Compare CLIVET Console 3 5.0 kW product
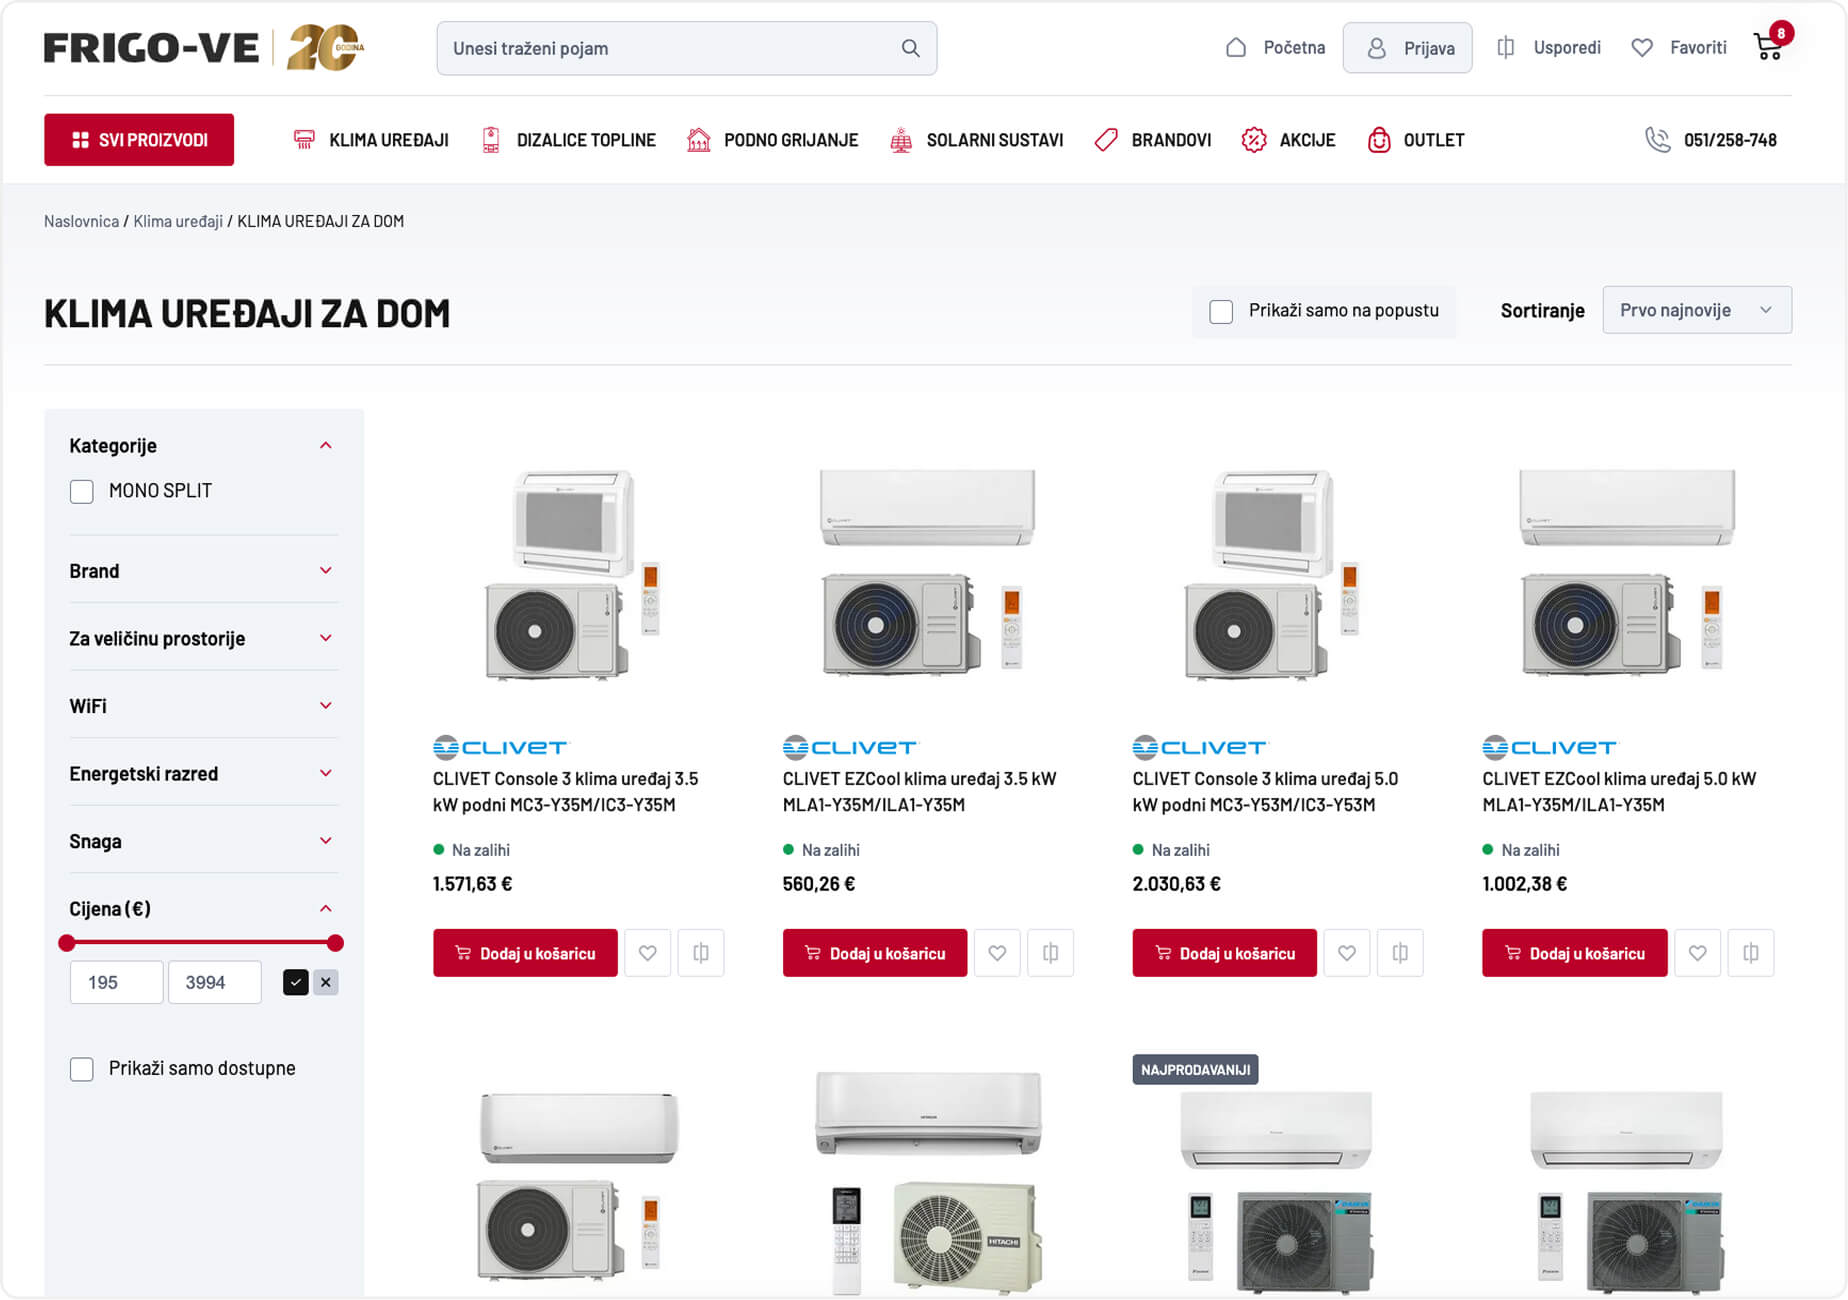The height and width of the screenshot is (1300, 1848). [1400, 953]
